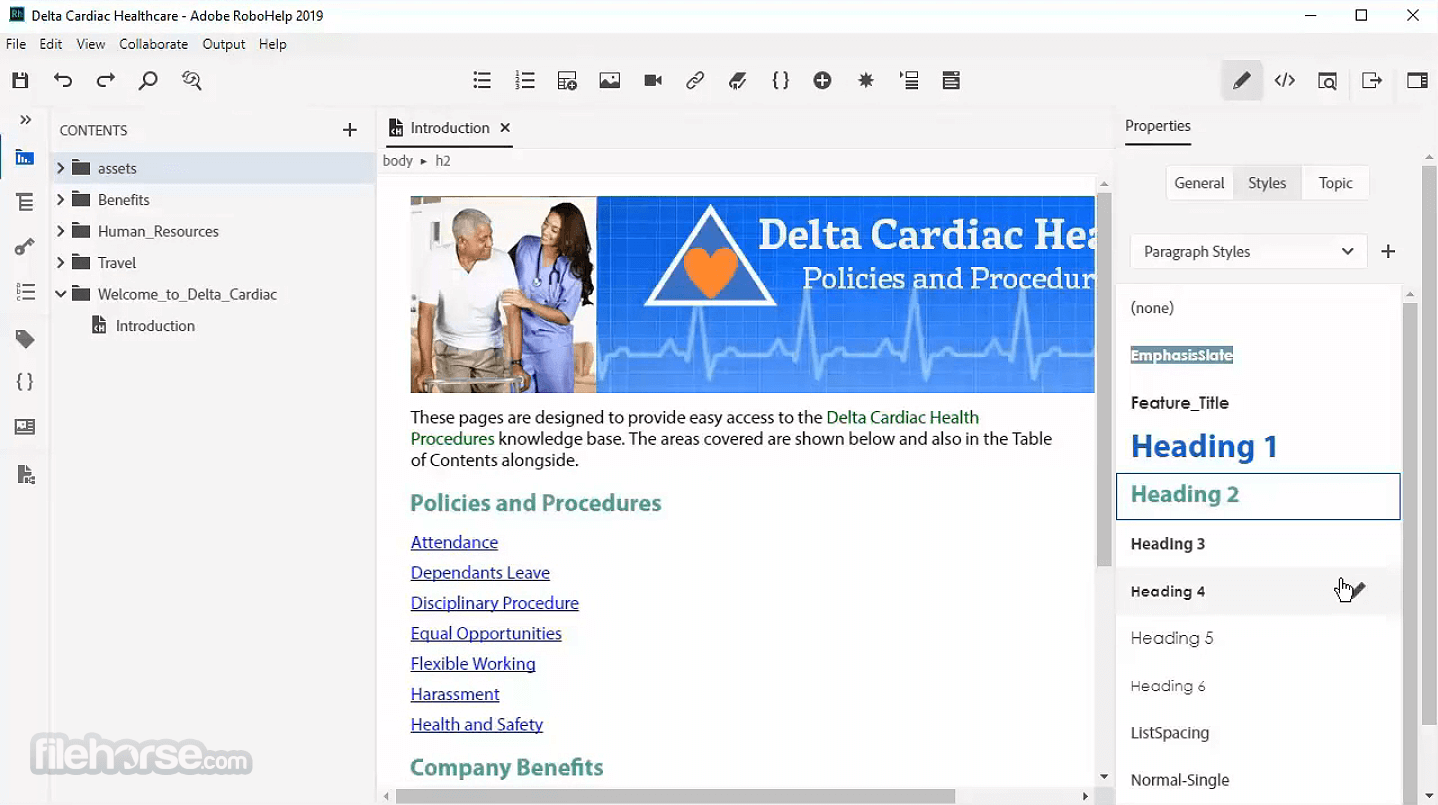Image resolution: width=1438 pixels, height=805 pixels.
Task: Save the project with the floppy disk icon
Action: tap(20, 81)
